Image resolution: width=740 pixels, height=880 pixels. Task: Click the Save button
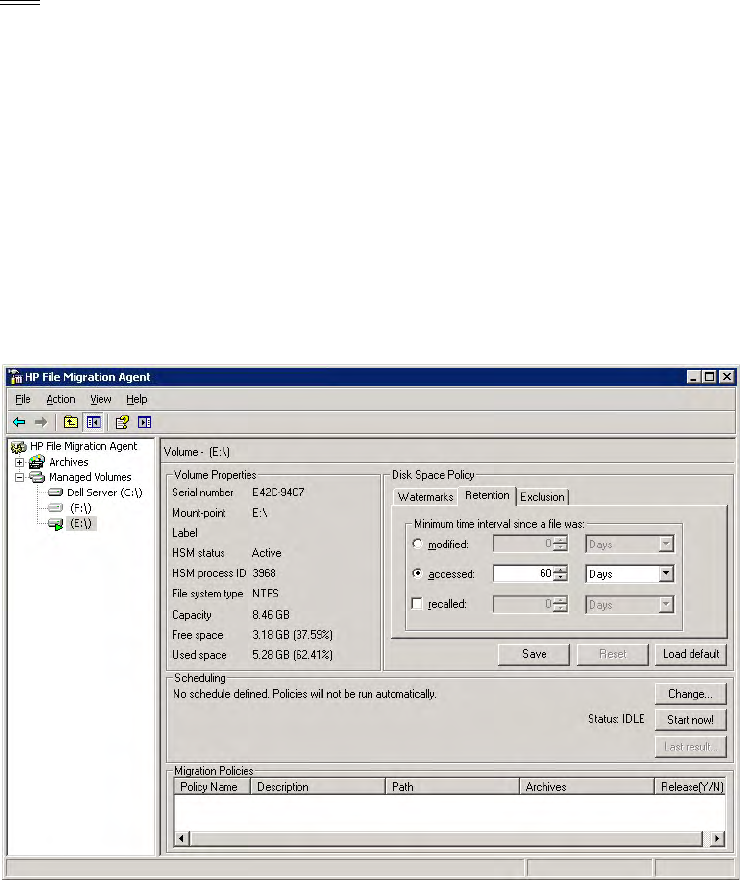[x=534, y=654]
